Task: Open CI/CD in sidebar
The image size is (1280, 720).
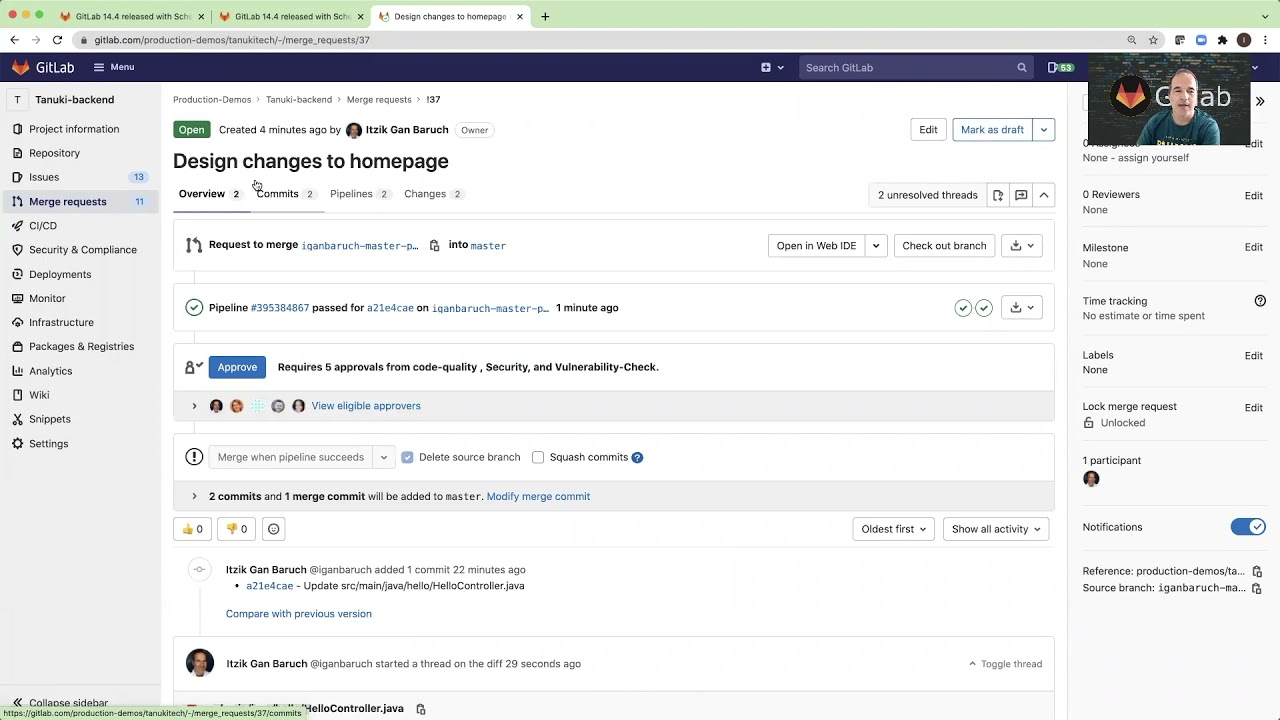Action: coord(43,226)
